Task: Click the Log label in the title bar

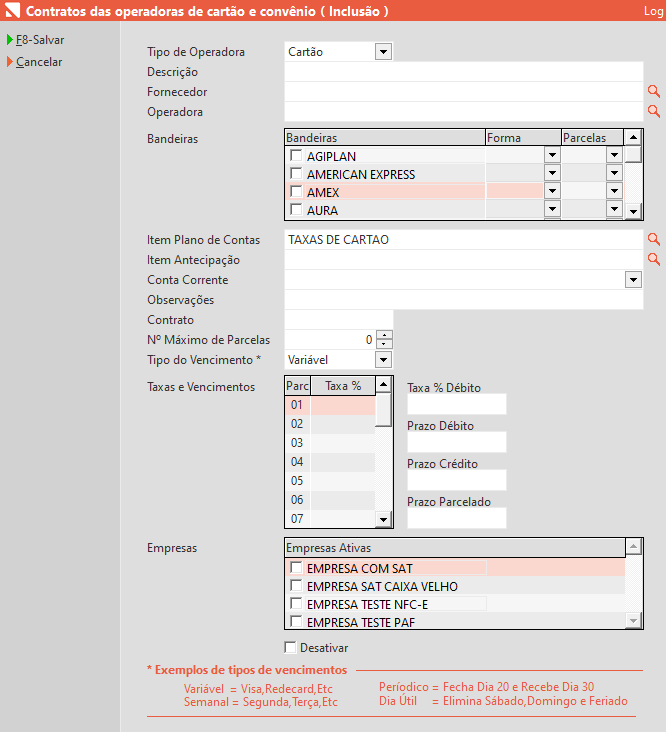Action: click(654, 11)
